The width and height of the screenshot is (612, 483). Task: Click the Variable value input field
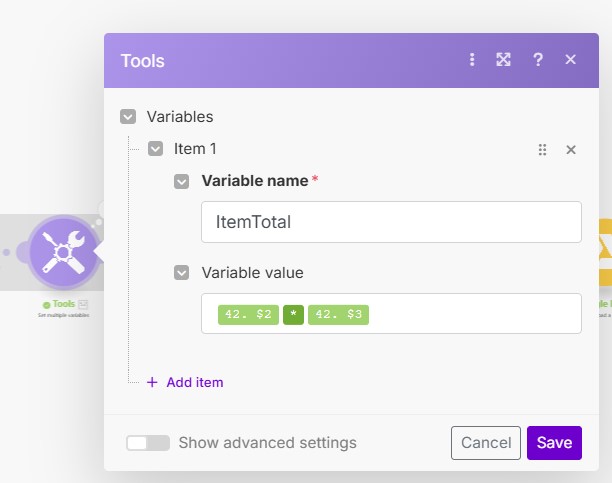(x=391, y=314)
